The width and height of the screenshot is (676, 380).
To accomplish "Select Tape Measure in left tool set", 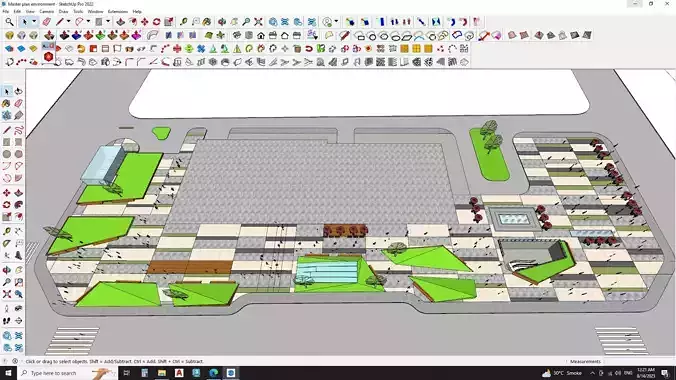I will [x=7, y=232].
